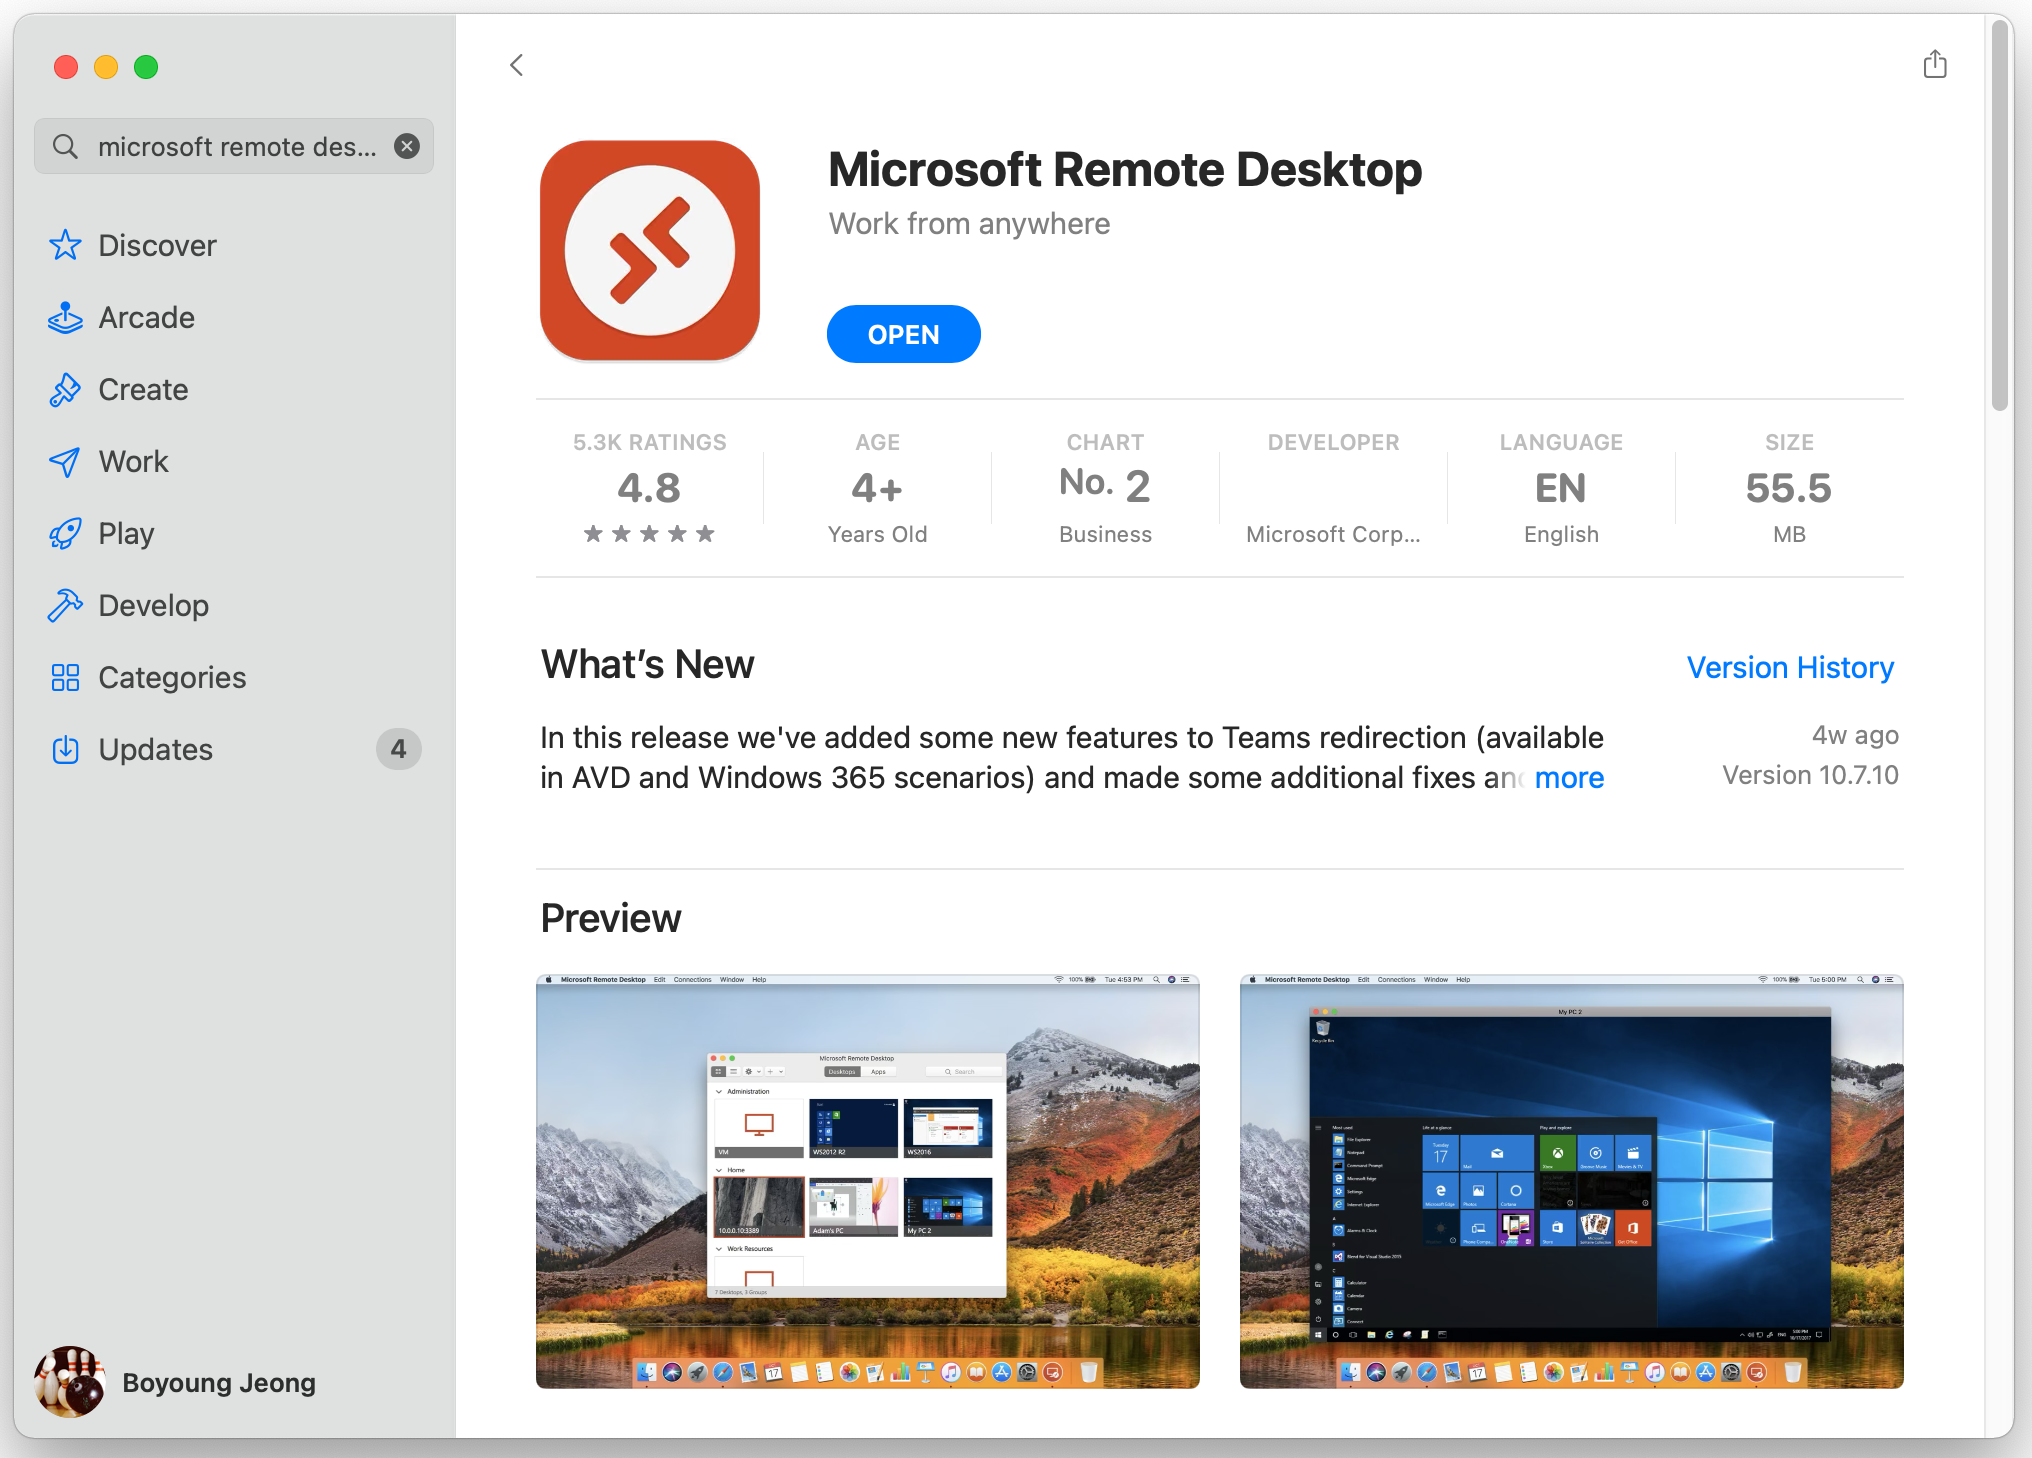Click the Boyoung Jeong account avatar

pyautogui.click(x=70, y=1382)
